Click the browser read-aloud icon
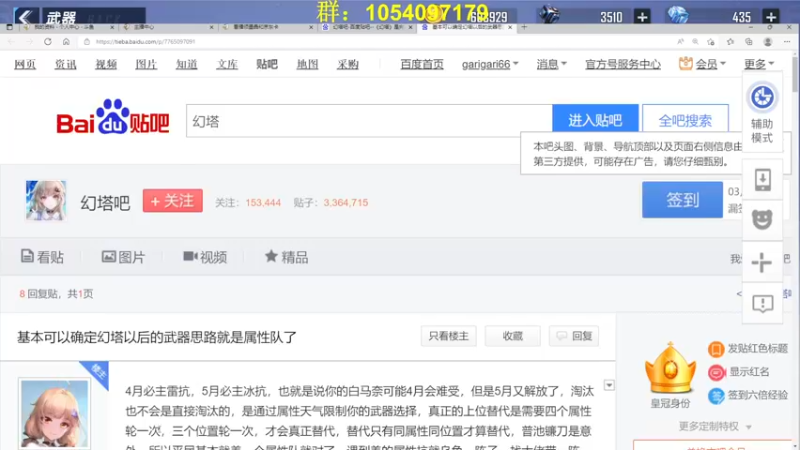This screenshot has width=800, height=450. (x=681, y=41)
